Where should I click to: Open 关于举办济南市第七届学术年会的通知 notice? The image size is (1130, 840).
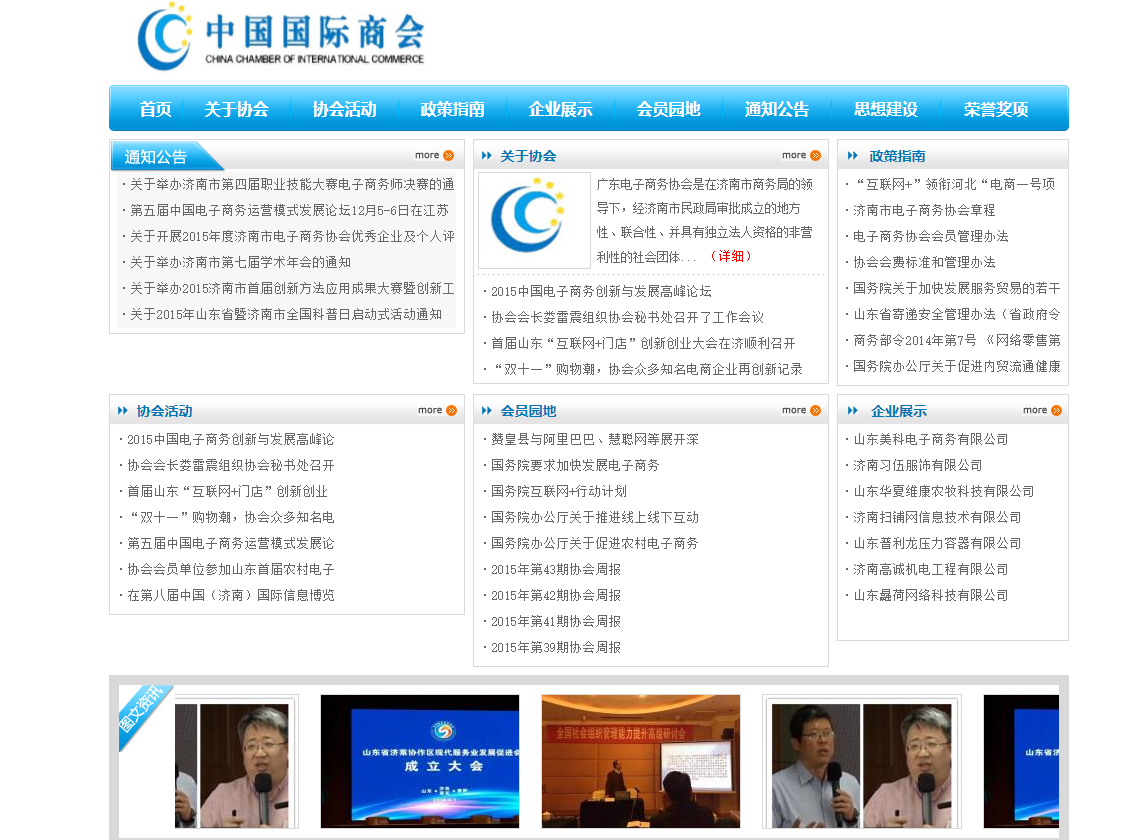[240, 262]
